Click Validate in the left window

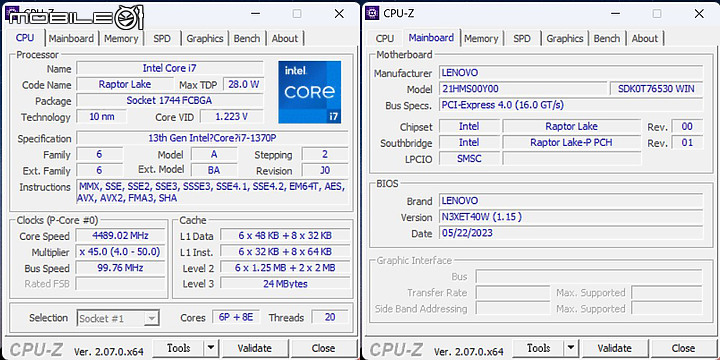[254, 349]
